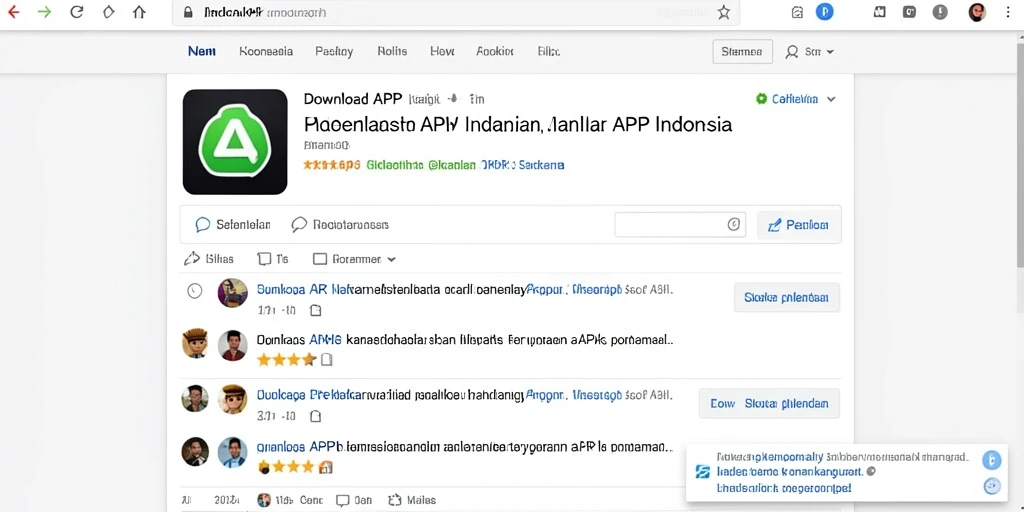Click the green A app logo
The width and height of the screenshot is (1024, 512).
click(x=235, y=142)
